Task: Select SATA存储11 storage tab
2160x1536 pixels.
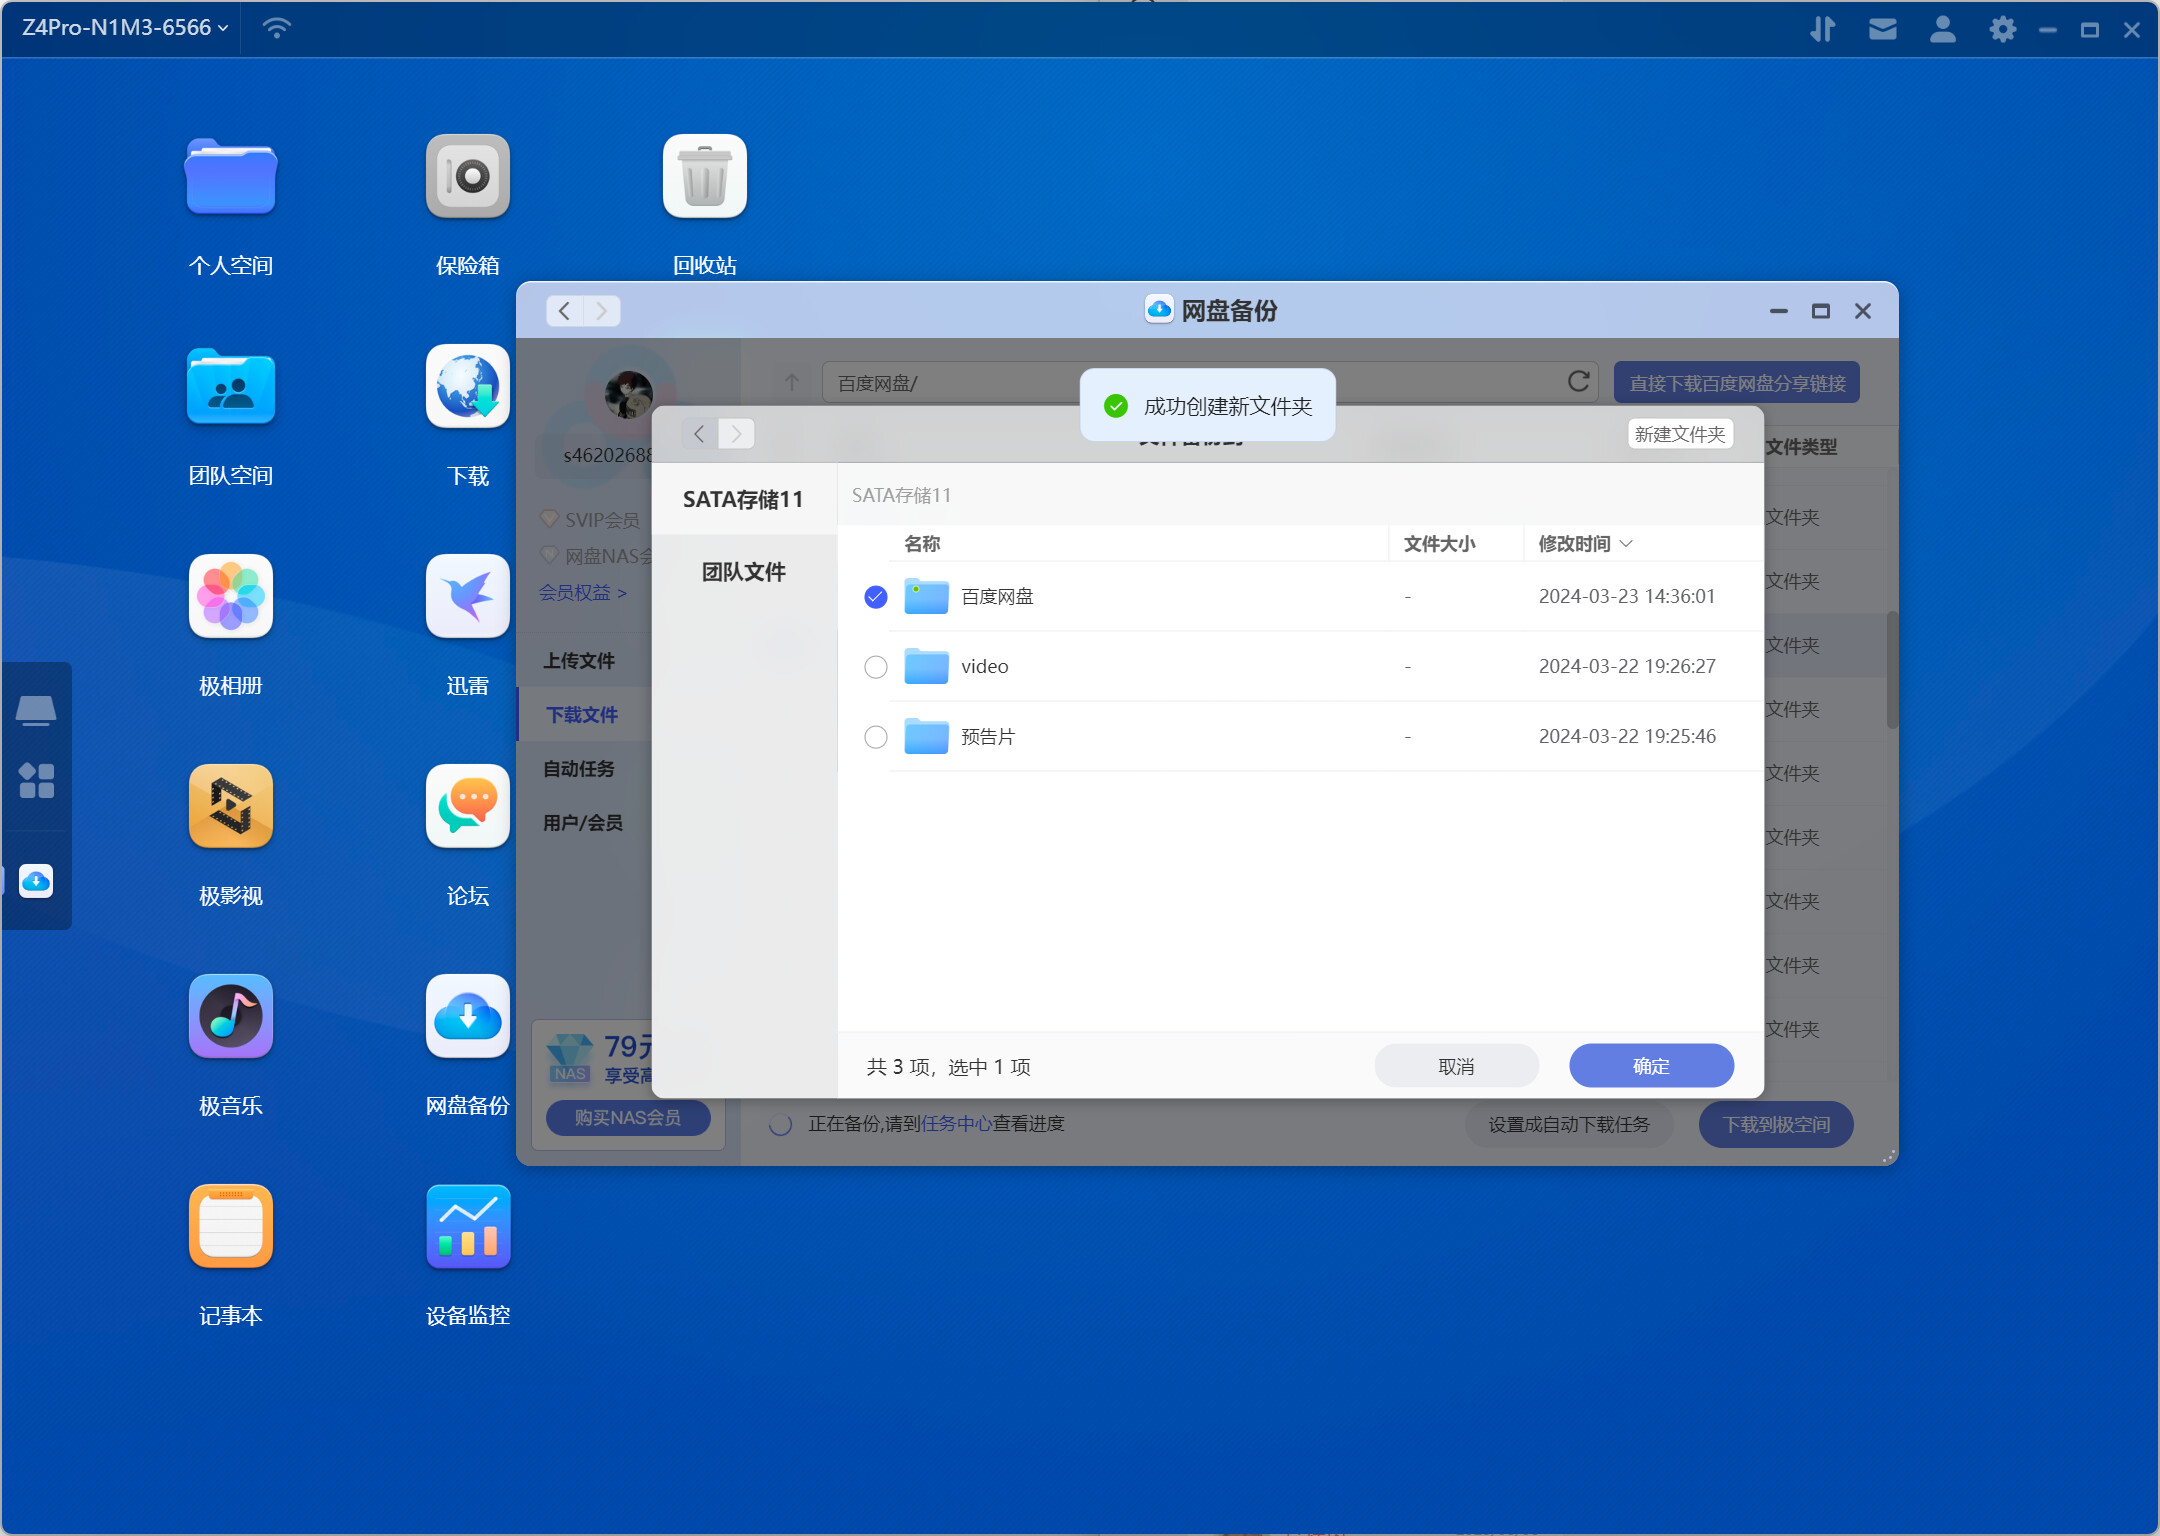Action: click(x=743, y=499)
